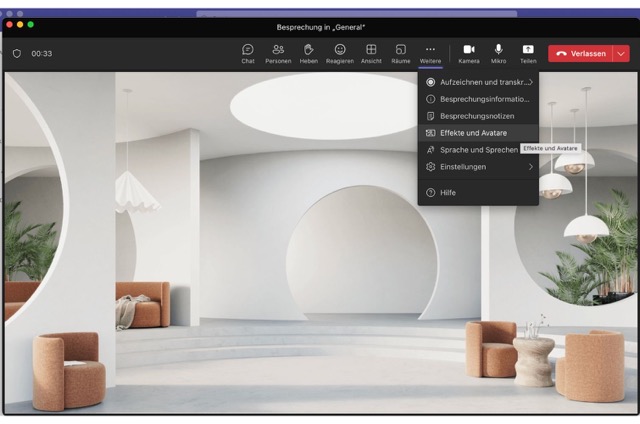Click the language icon beside Sprache und Sprechen
640x424 pixels.
click(430, 150)
